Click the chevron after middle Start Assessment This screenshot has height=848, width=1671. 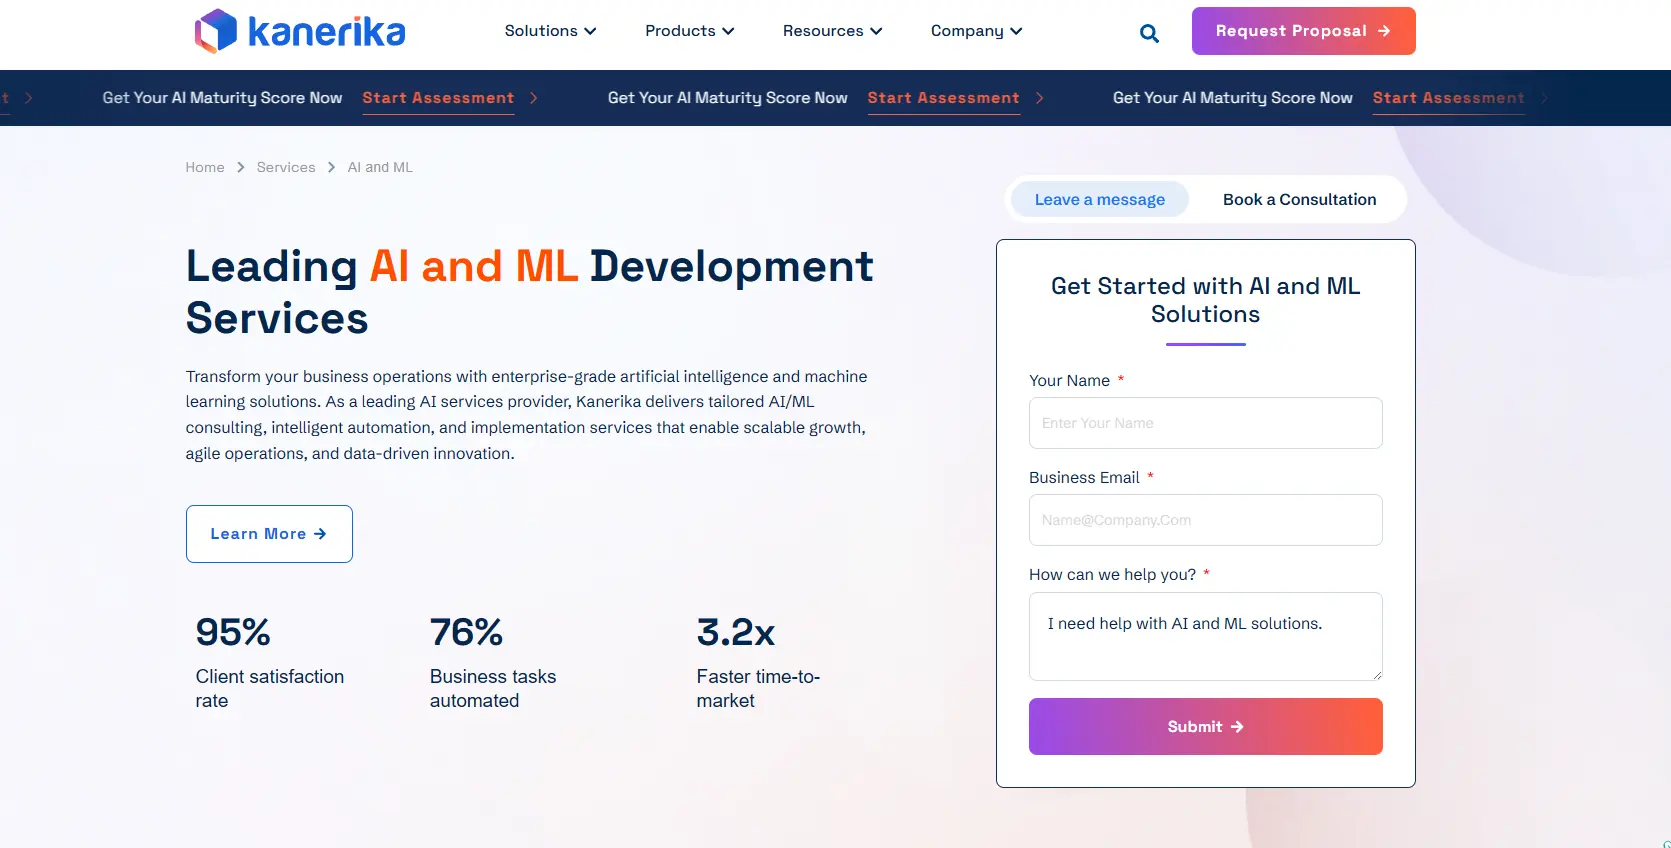click(1040, 98)
